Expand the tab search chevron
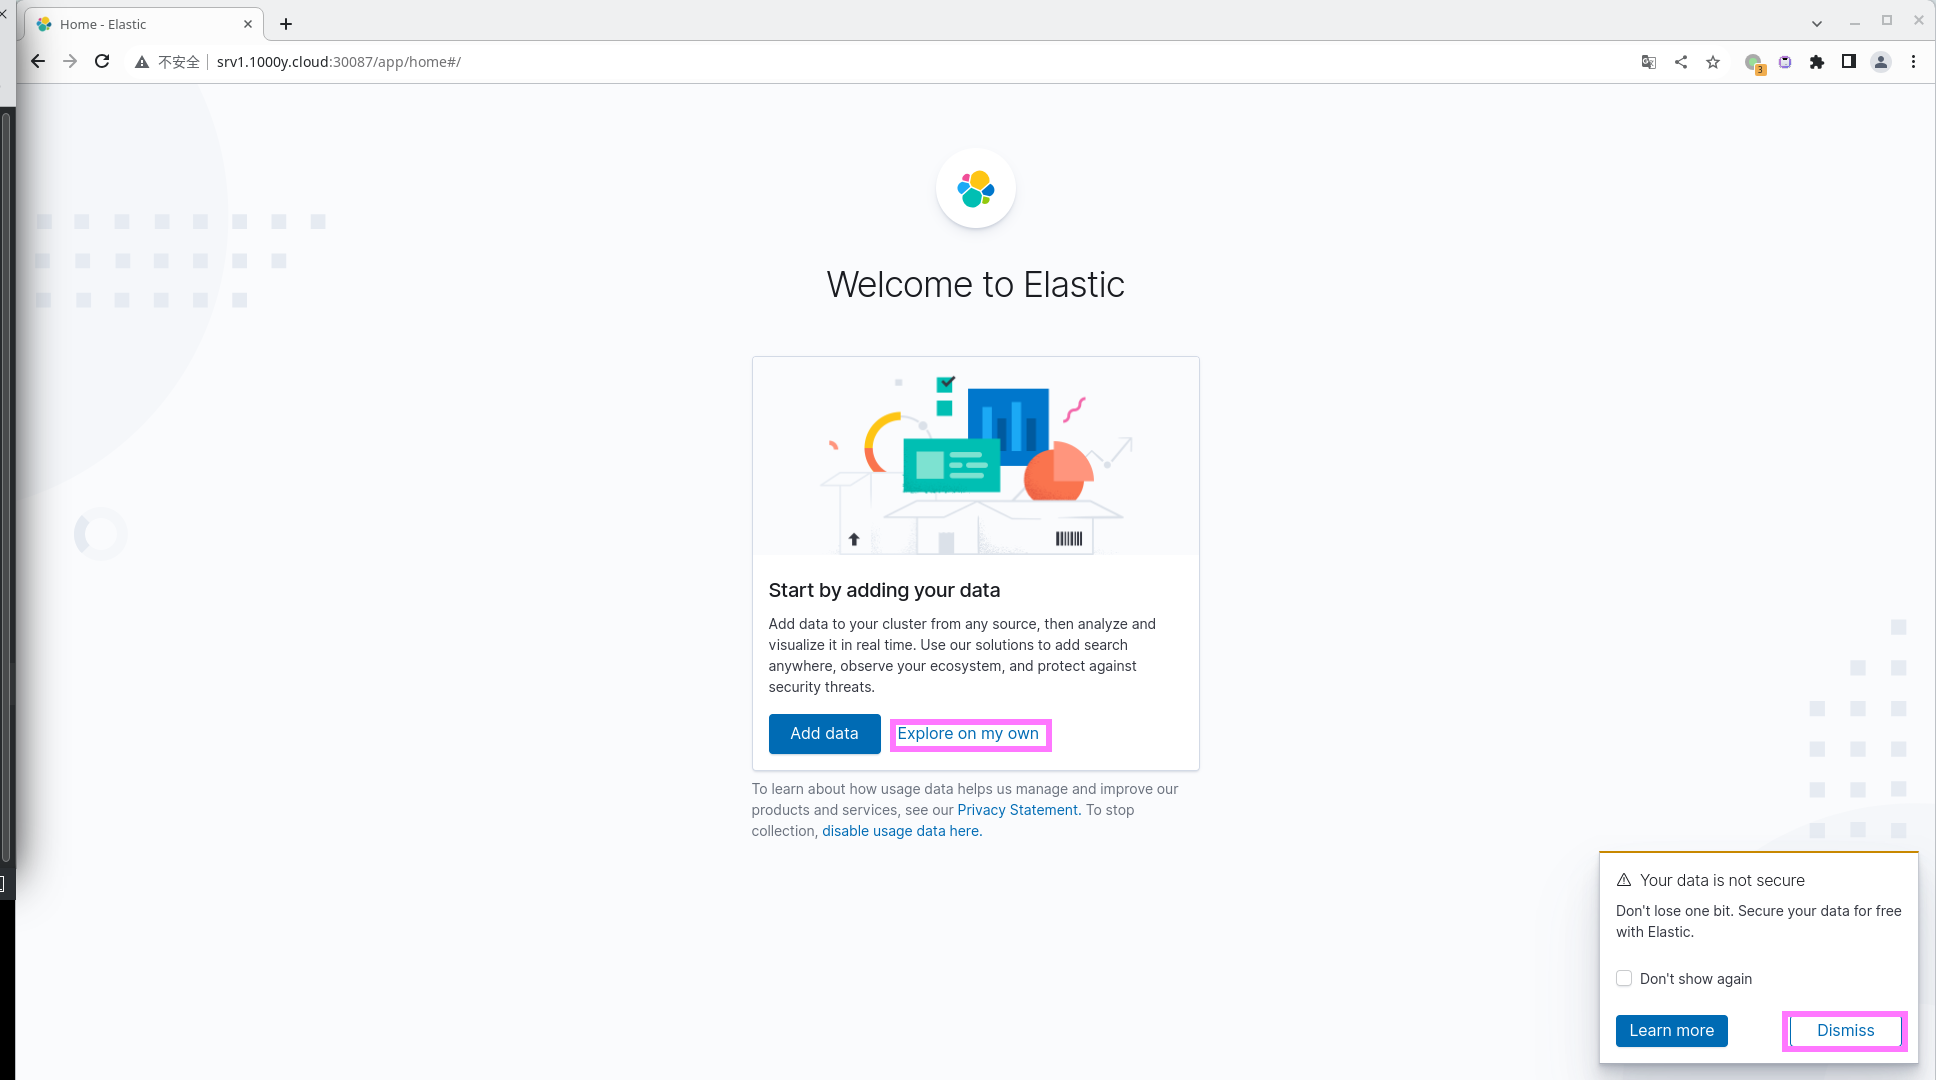1936x1080 pixels. click(1817, 24)
